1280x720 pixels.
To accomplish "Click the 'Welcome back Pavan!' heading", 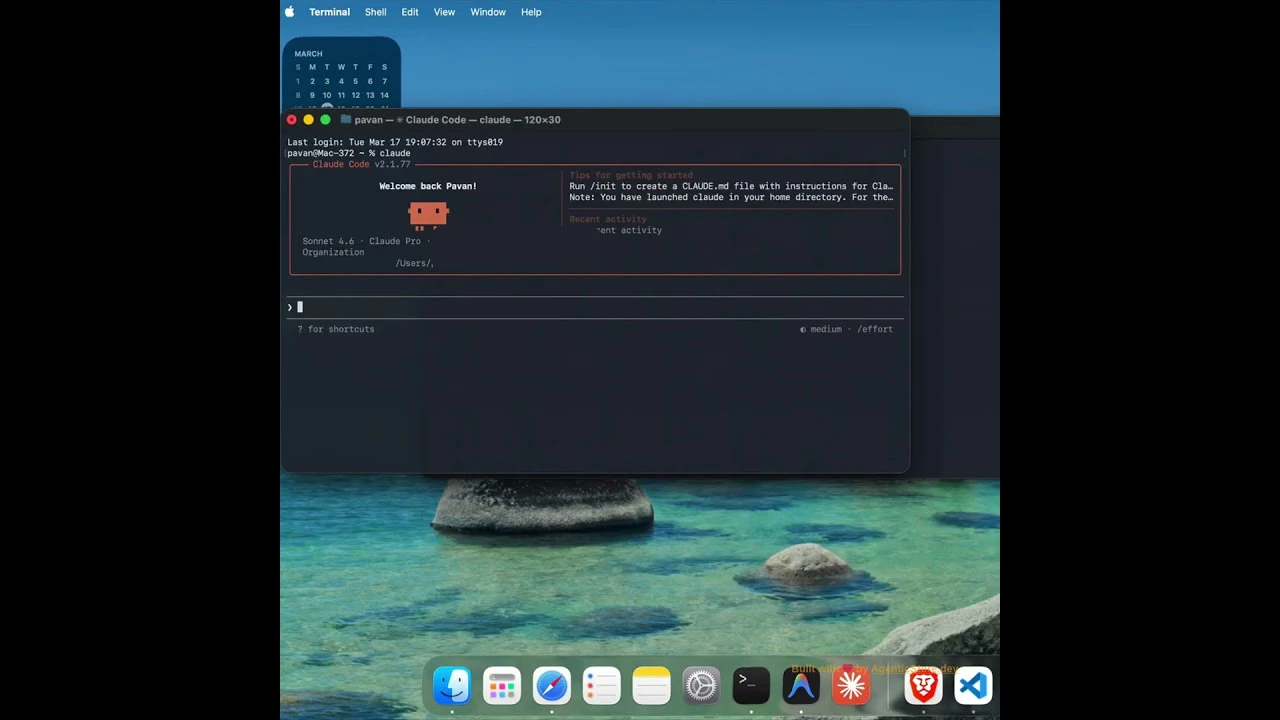I will 428,186.
